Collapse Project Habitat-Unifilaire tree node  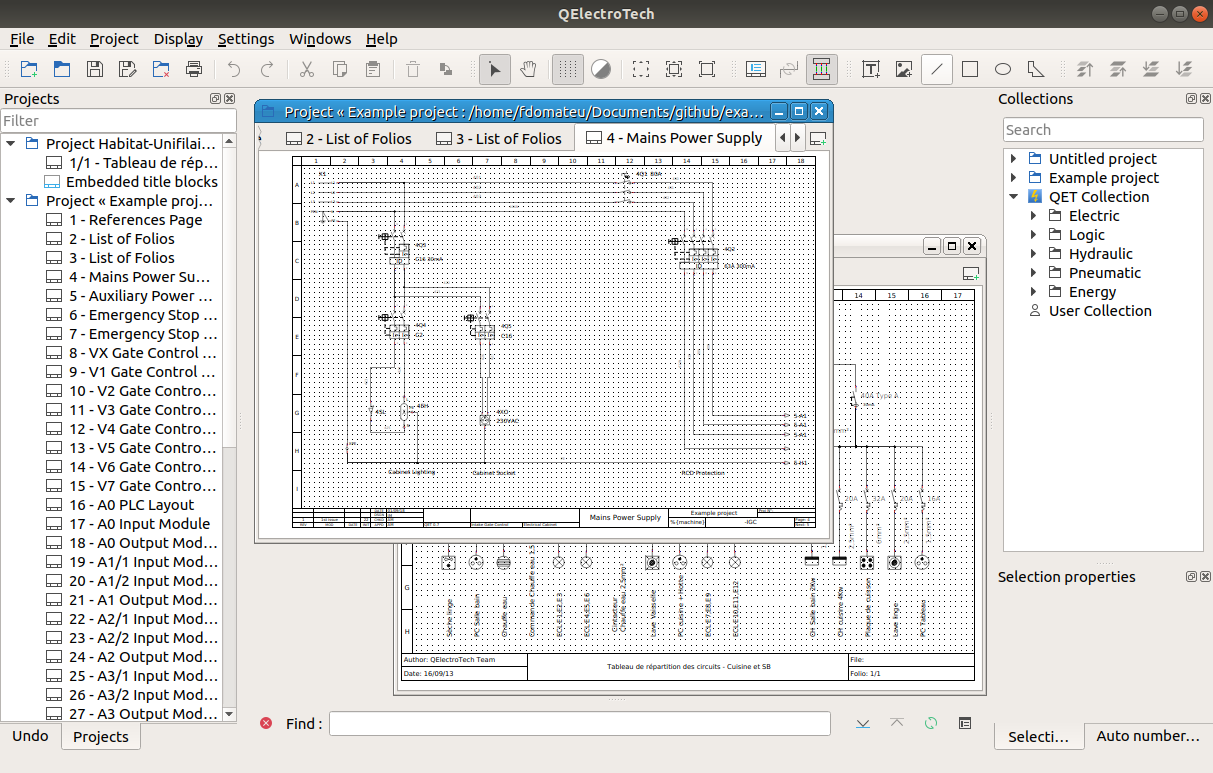click(x=11, y=144)
